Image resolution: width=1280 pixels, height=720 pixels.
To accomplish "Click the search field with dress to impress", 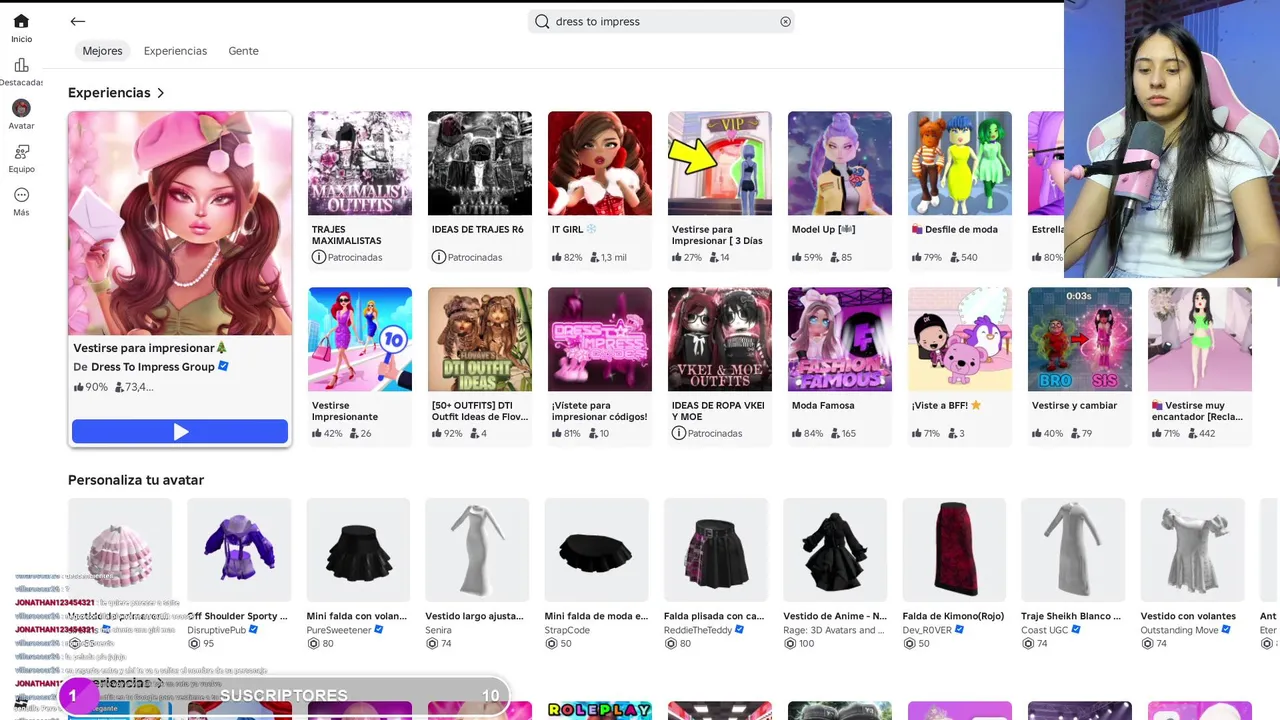I will pyautogui.click(x=661, y=21).
